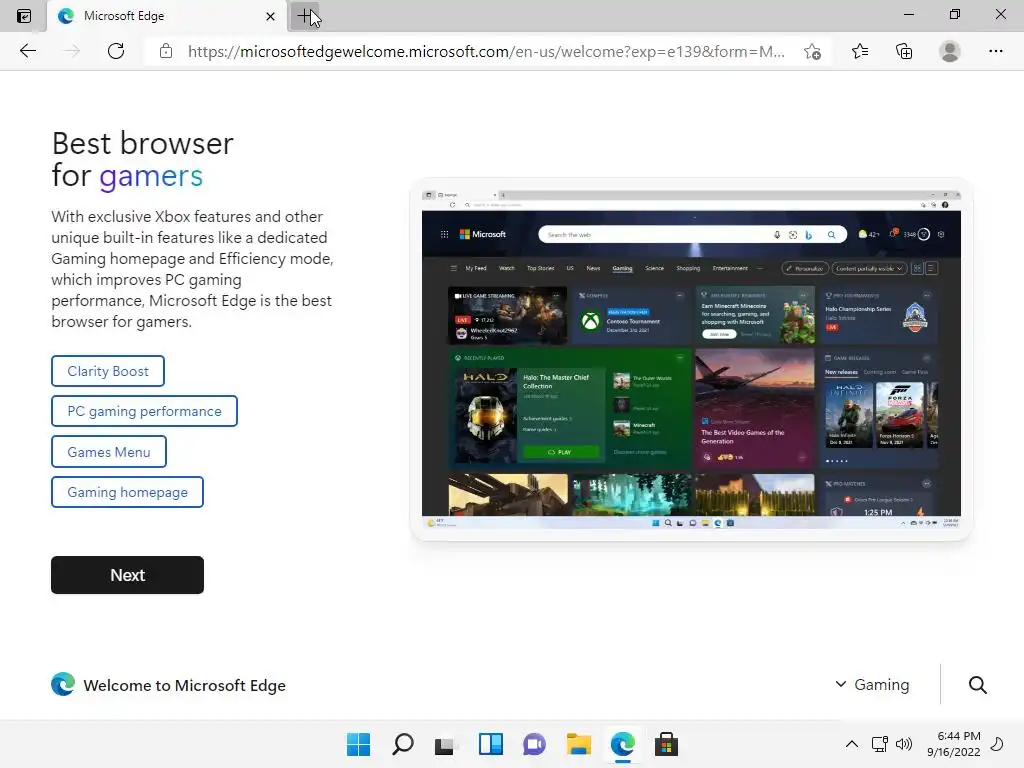Click the Welcome to Microsoft Edge text

coord(185,685)
